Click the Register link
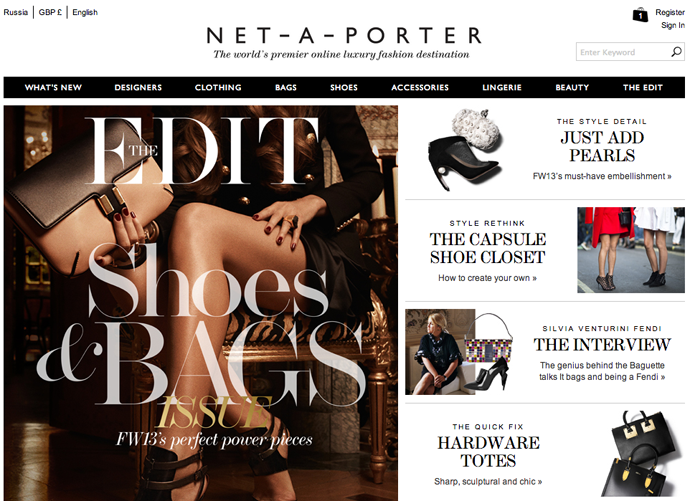The width and height of the screenshot is (690, 501). (x=670, y=12)
